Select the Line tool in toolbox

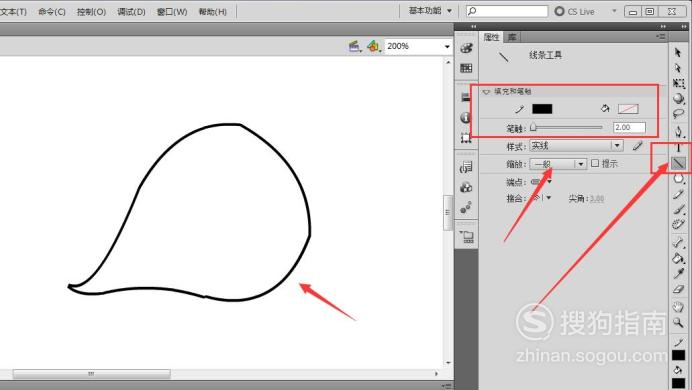coord(678,164)
